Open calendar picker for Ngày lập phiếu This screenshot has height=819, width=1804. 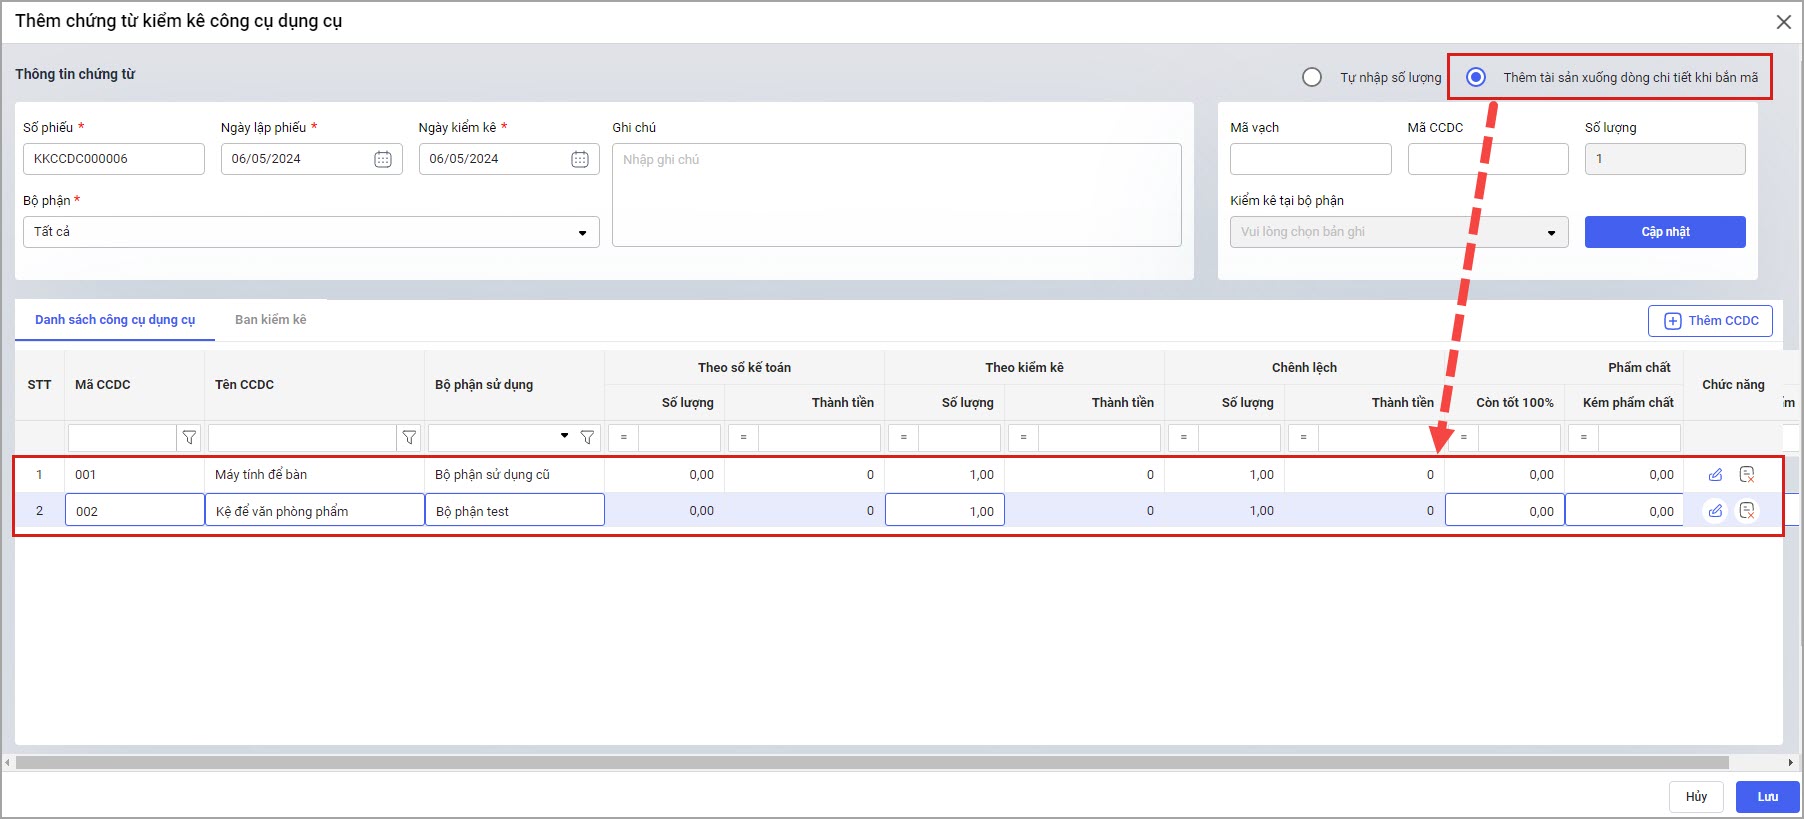(383, 159)
